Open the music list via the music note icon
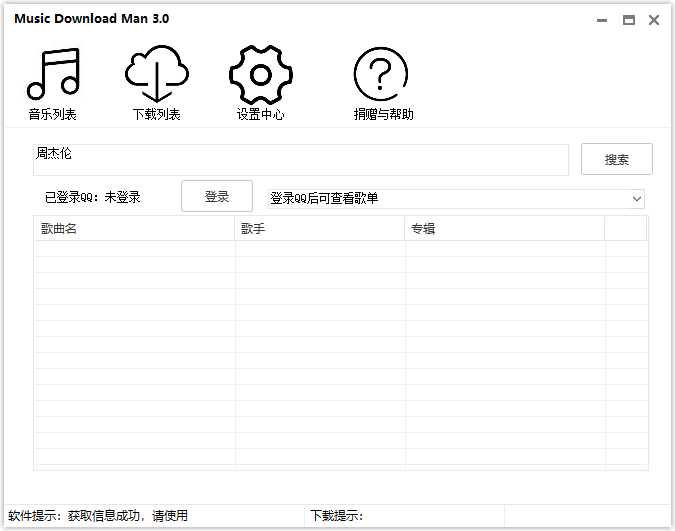Screen dimensions: 675x531 [53, 73]
